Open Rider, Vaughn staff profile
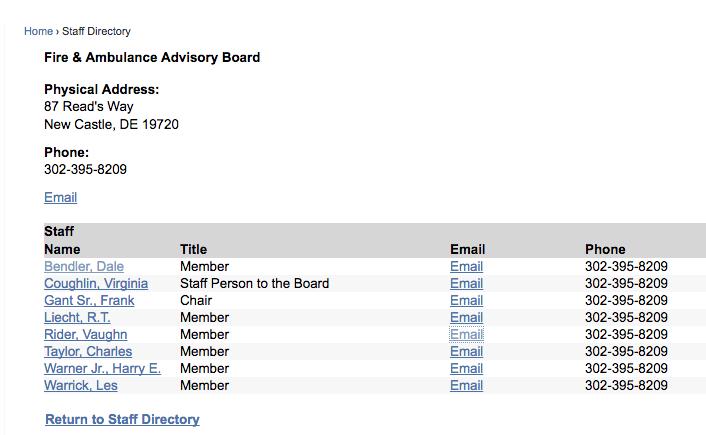 tap(86, 335)
